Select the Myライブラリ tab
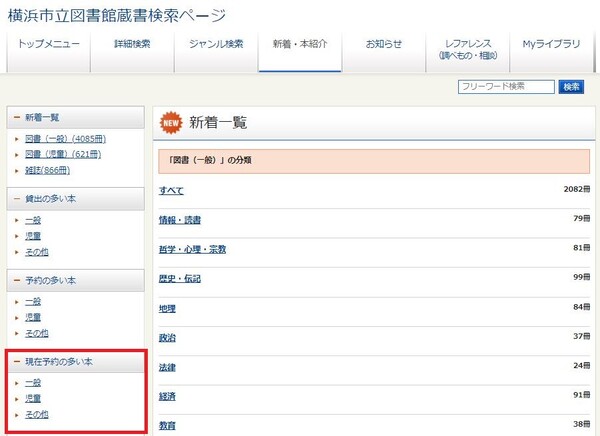The height and width of the screenshot is (436, 600). [x=551, y=45]
